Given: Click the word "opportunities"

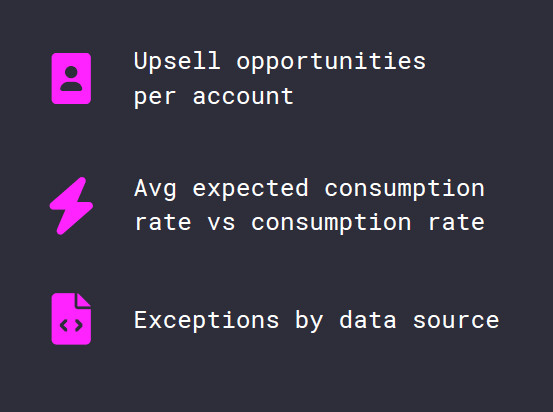Looking at the screenshot, I should point(331,62).
